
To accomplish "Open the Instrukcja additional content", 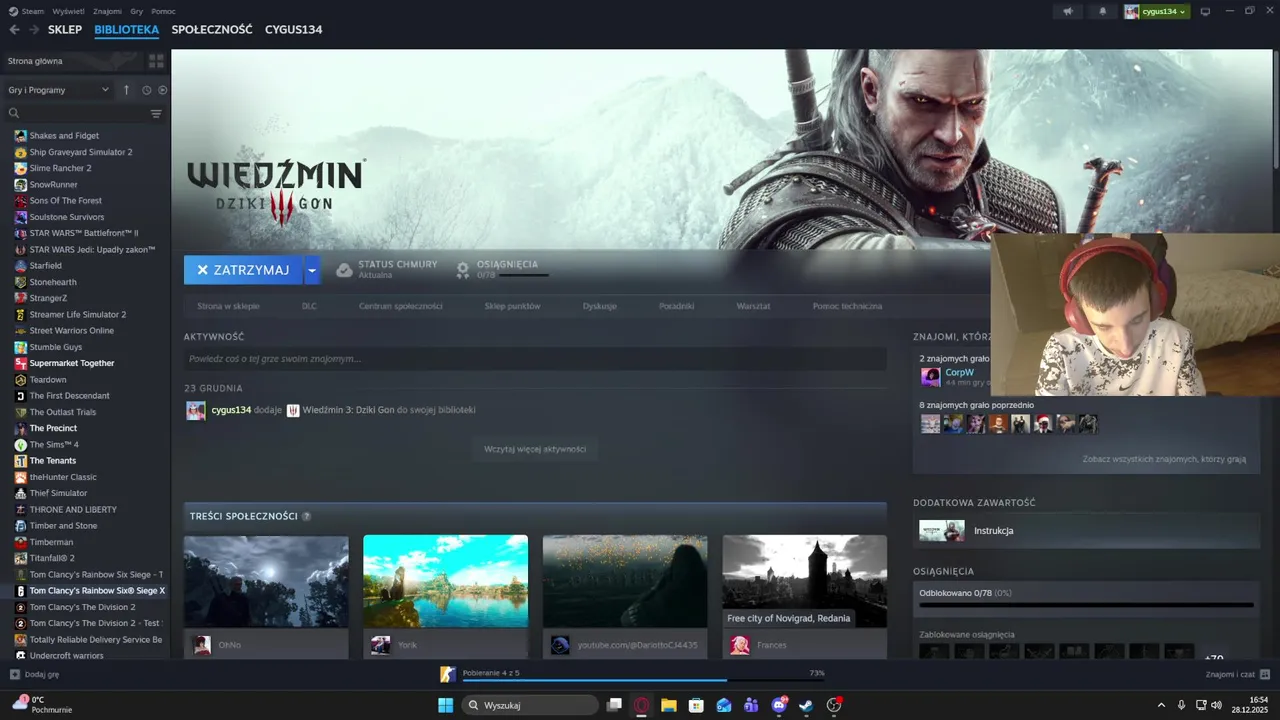I will tap(1086, 531).
